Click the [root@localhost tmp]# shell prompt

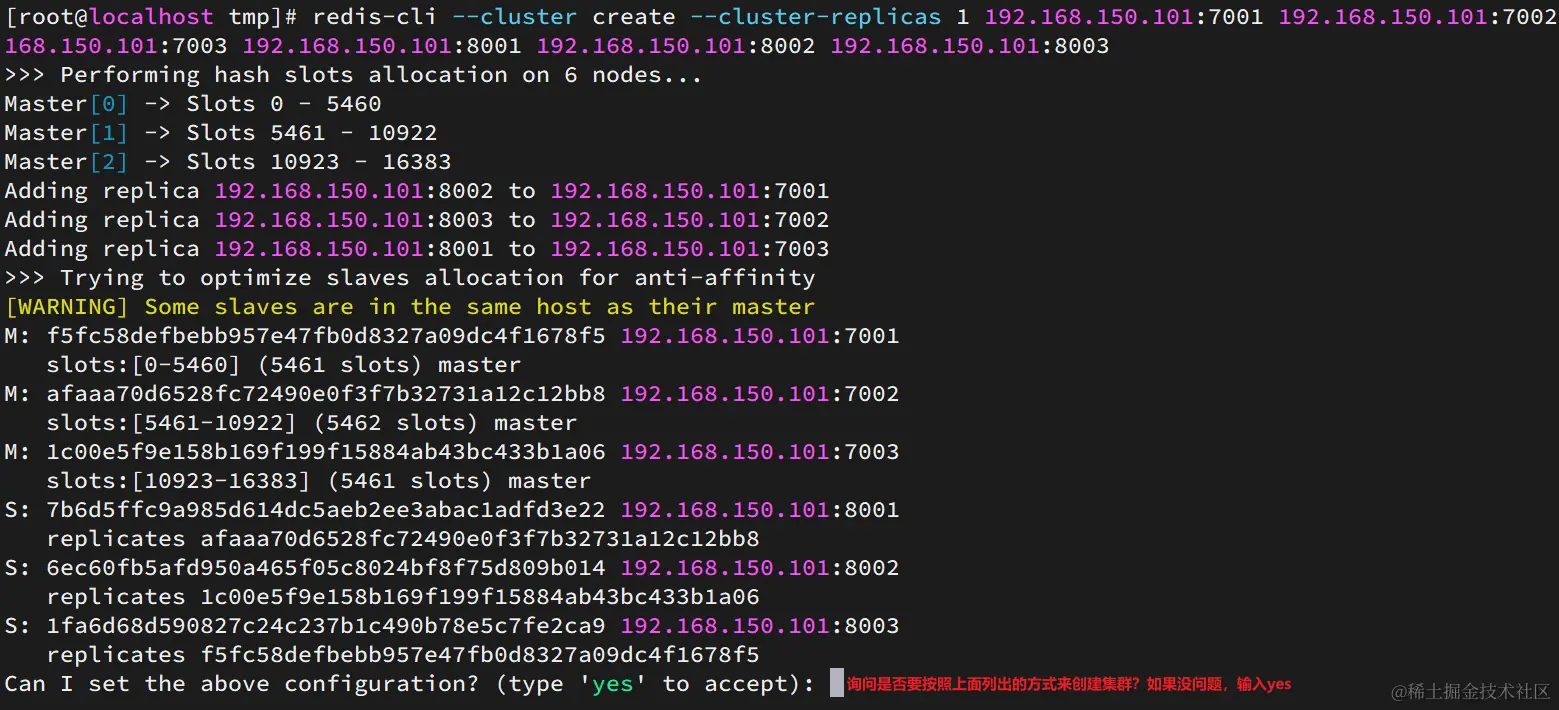[x=151, y=17]
